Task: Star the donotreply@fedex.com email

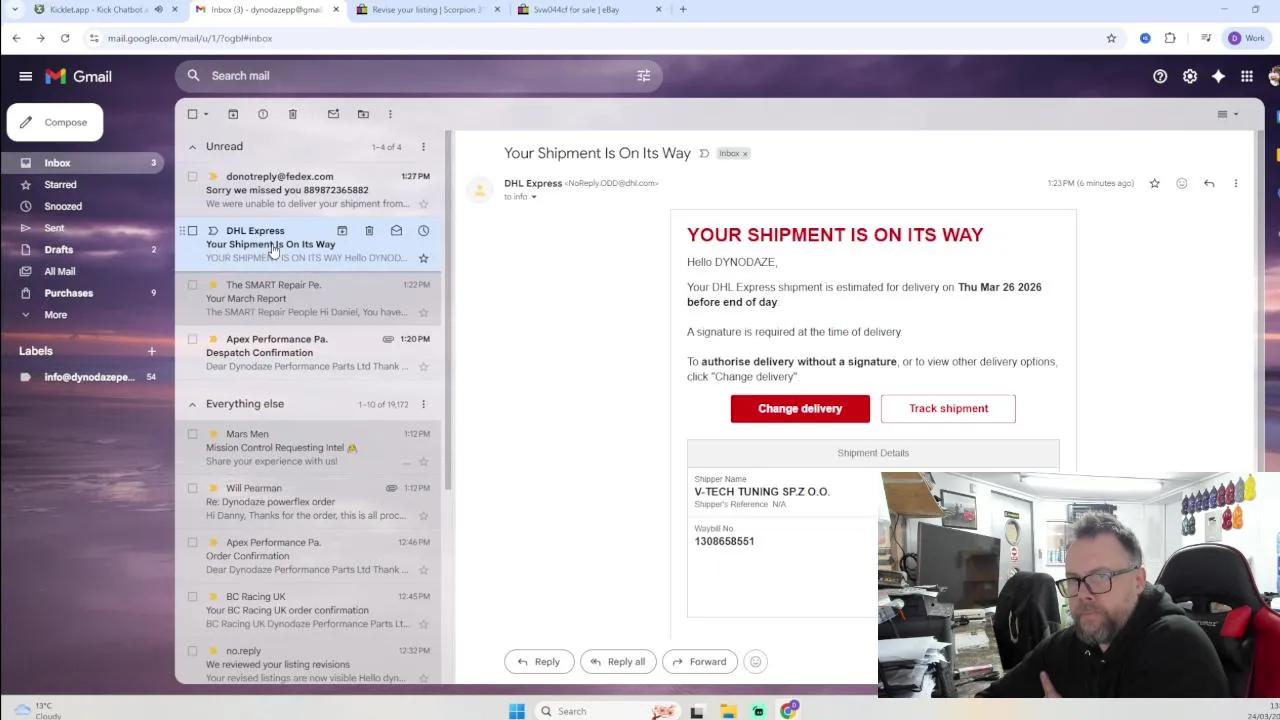Action: (x=423, y=204)
